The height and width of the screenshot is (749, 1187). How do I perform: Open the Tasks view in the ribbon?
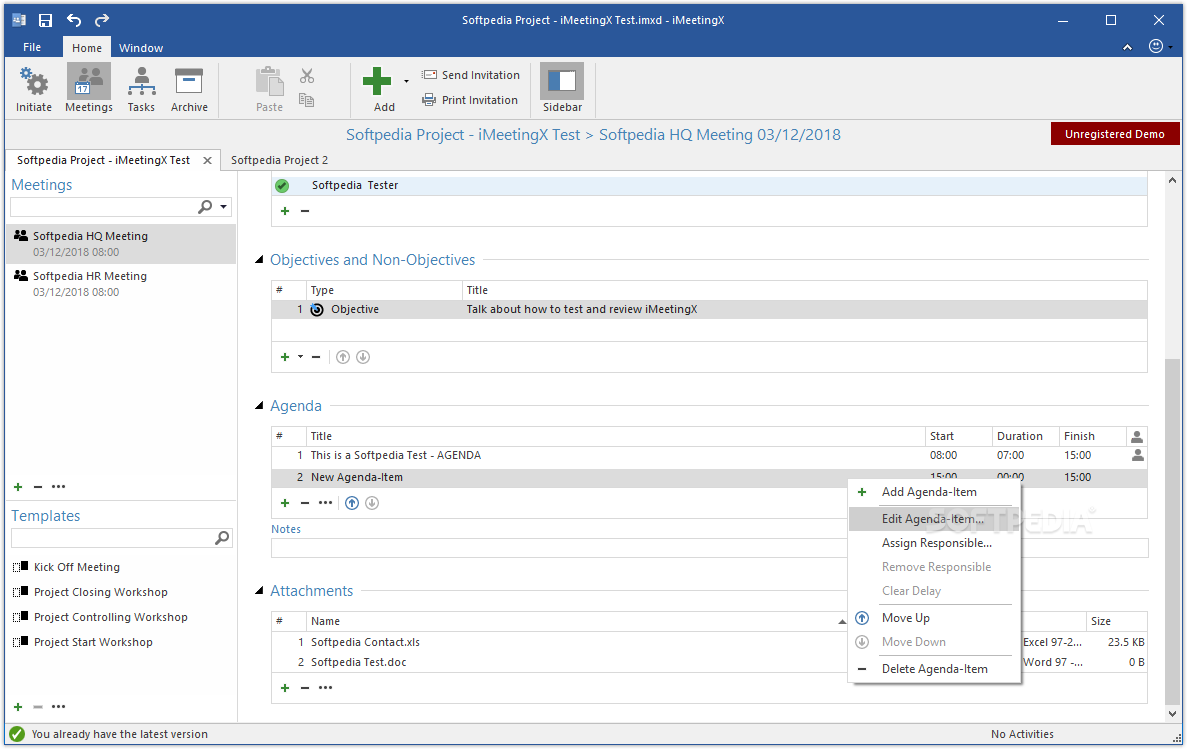(x=141, y=89)
